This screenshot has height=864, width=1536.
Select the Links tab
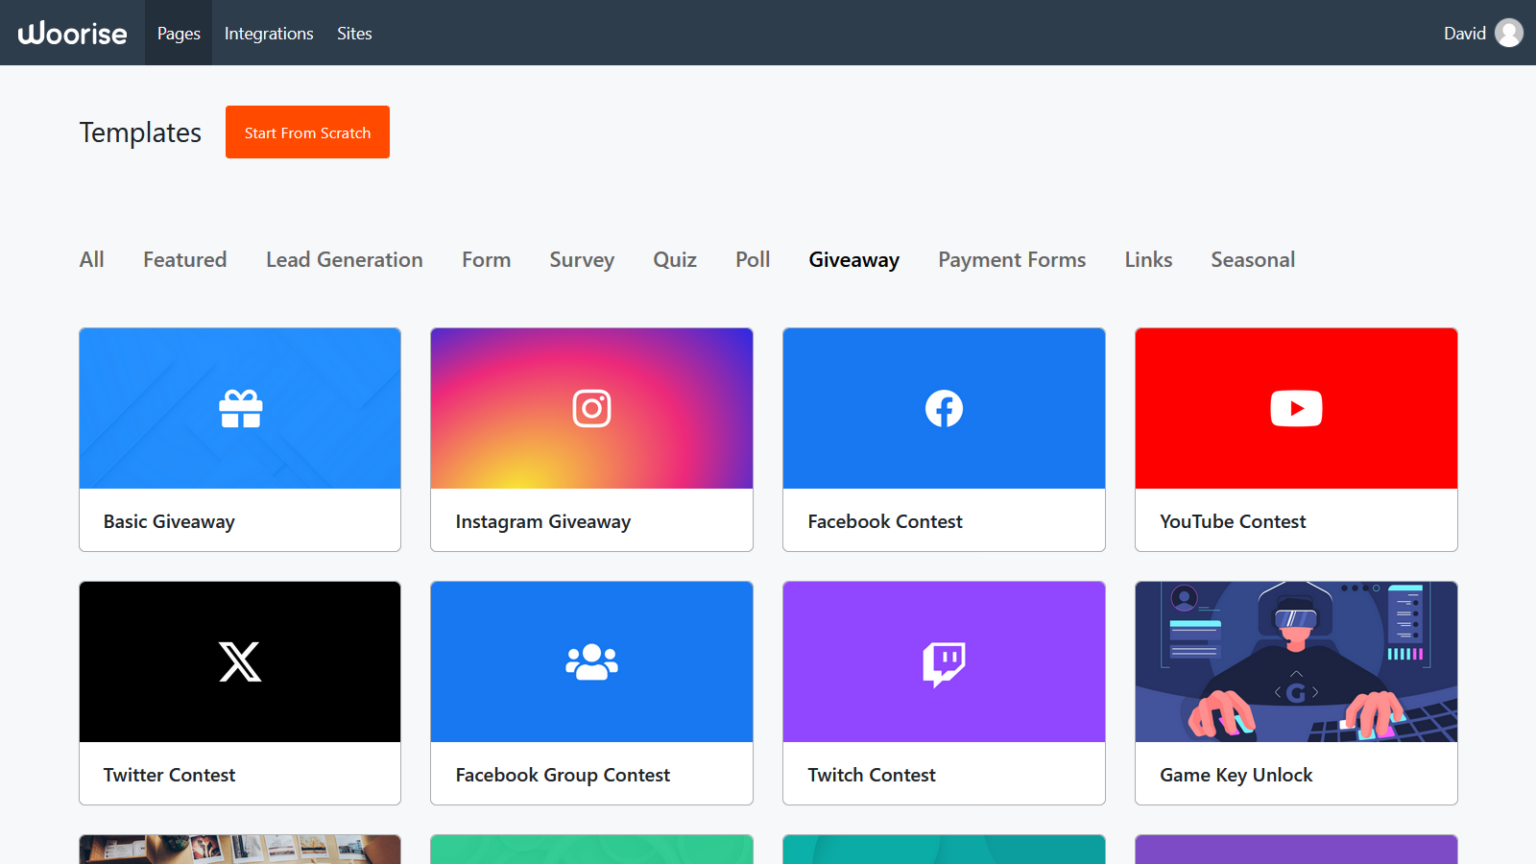(x=1148, y=260)
